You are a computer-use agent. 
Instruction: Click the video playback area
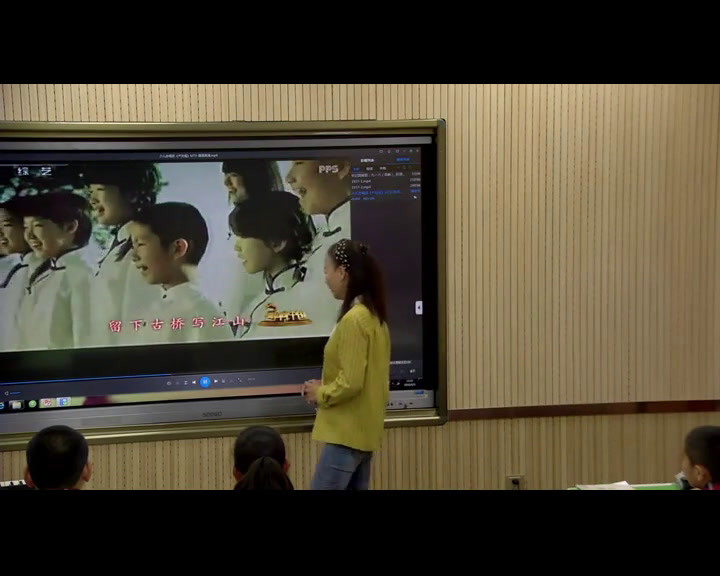[174, 255]
